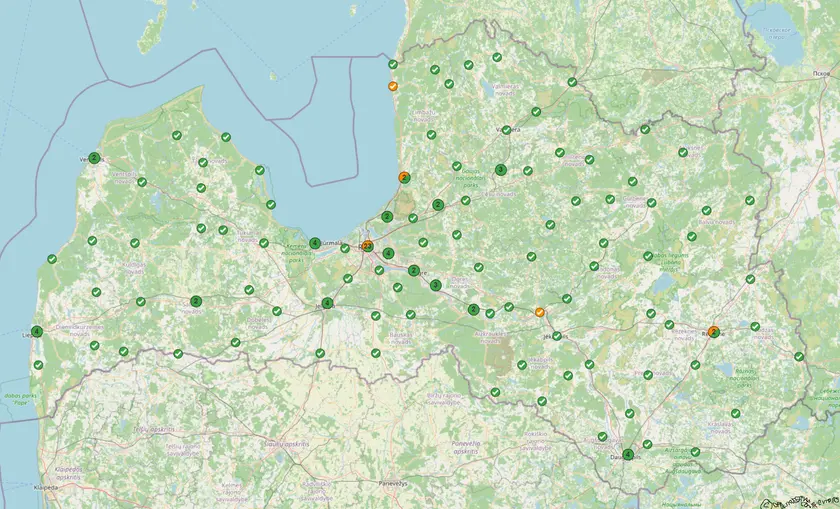The image size is (840, 509).
Task: Click the green cluster 4 at Jelgava
Action: (x=327, y=303)
